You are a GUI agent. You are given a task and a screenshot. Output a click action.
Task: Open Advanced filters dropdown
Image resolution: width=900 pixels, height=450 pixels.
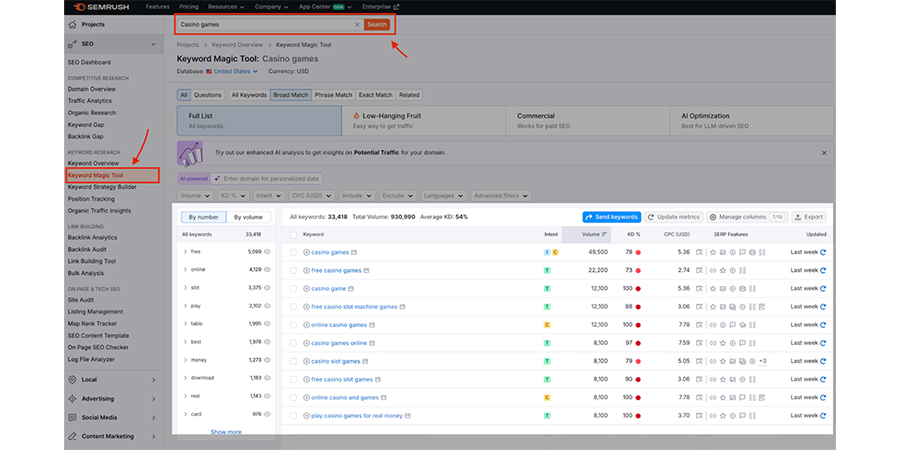501,196
